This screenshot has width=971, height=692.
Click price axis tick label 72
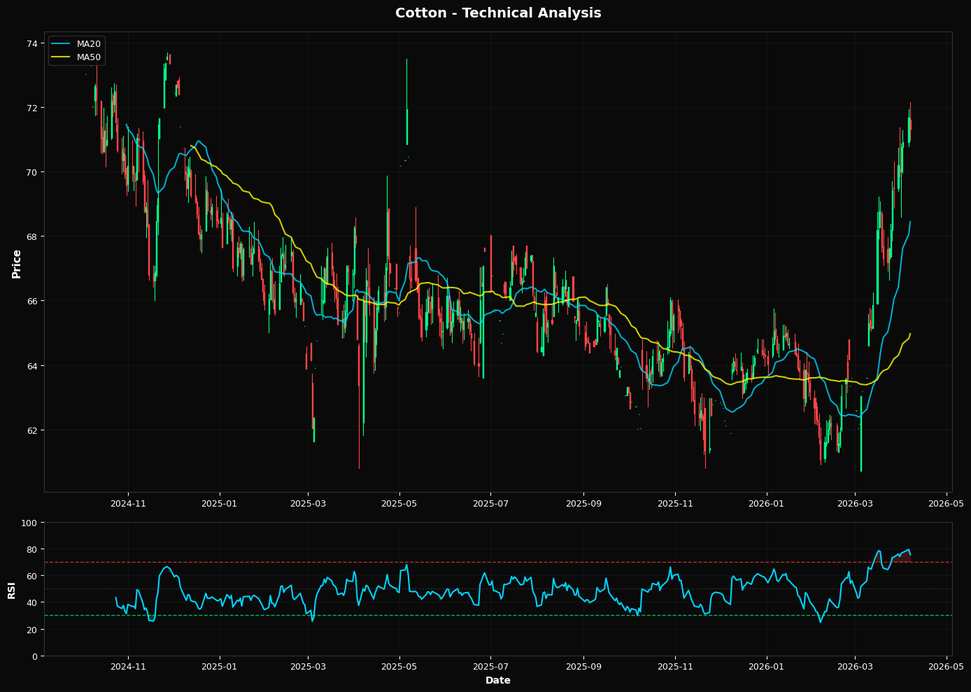(34, 108)
